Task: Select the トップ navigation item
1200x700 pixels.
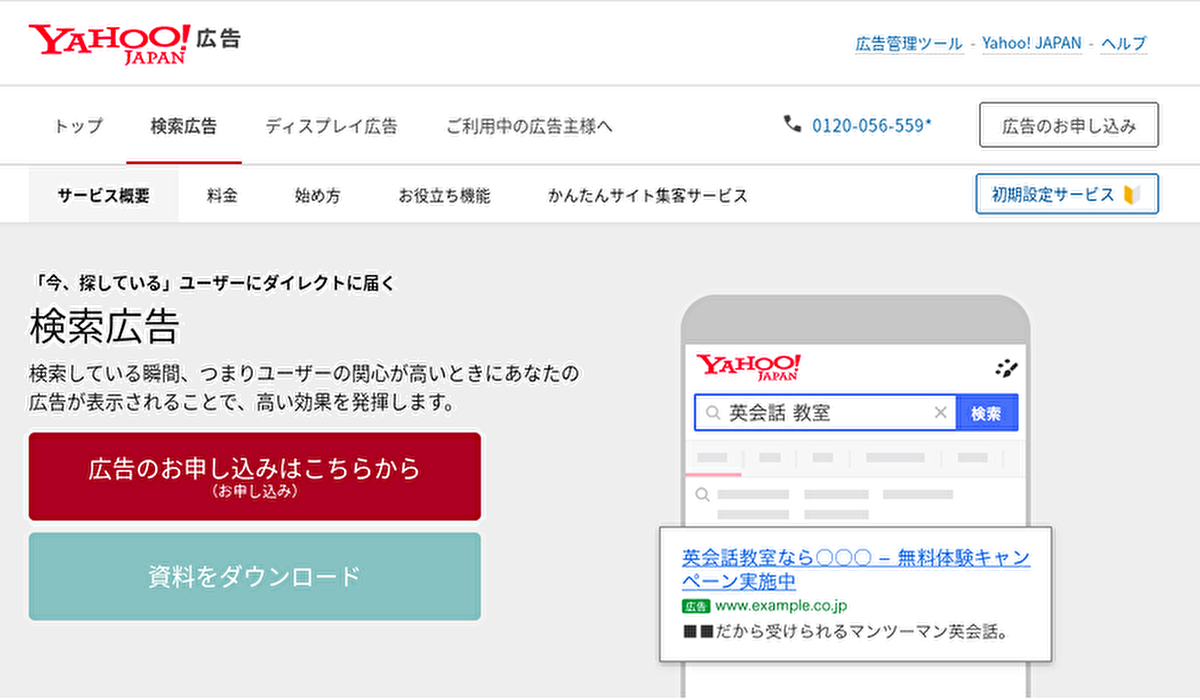Action: tap(78, 126)
